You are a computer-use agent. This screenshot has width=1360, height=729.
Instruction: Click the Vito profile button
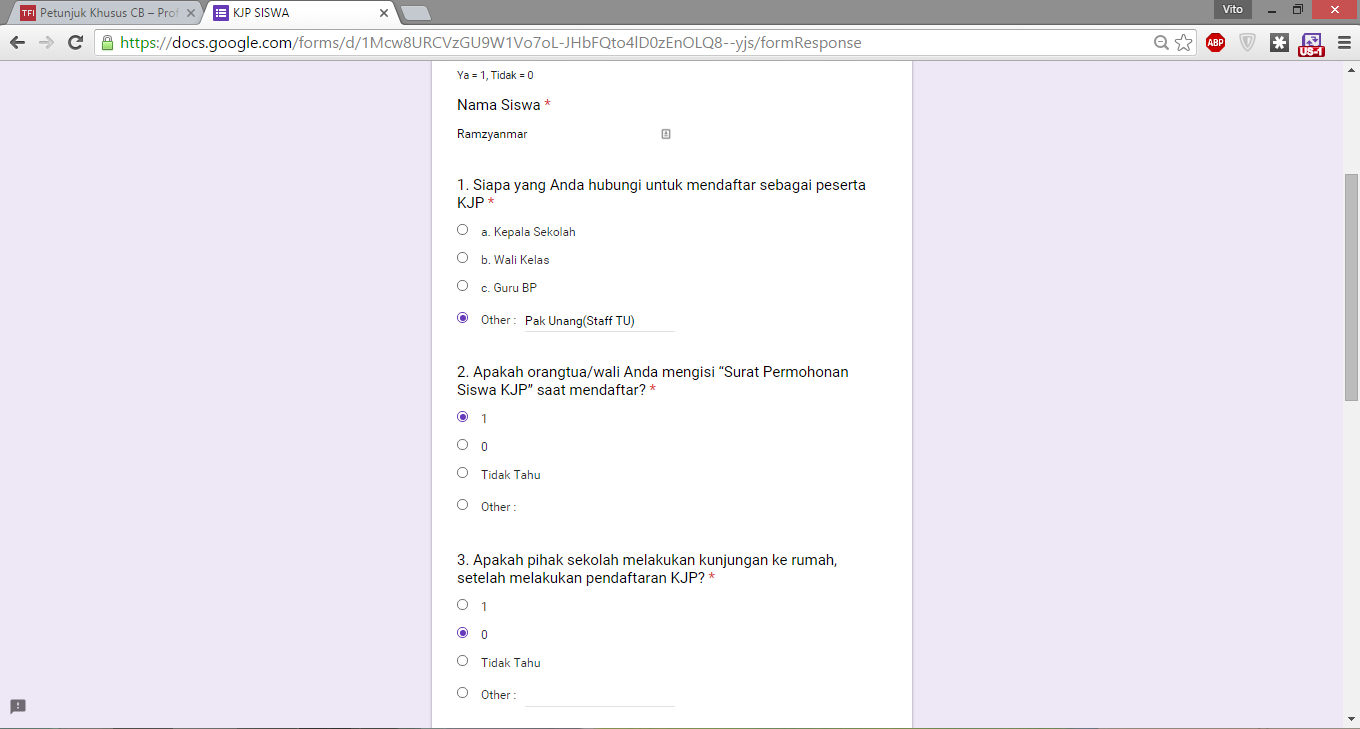click(x=1233, y=9)
